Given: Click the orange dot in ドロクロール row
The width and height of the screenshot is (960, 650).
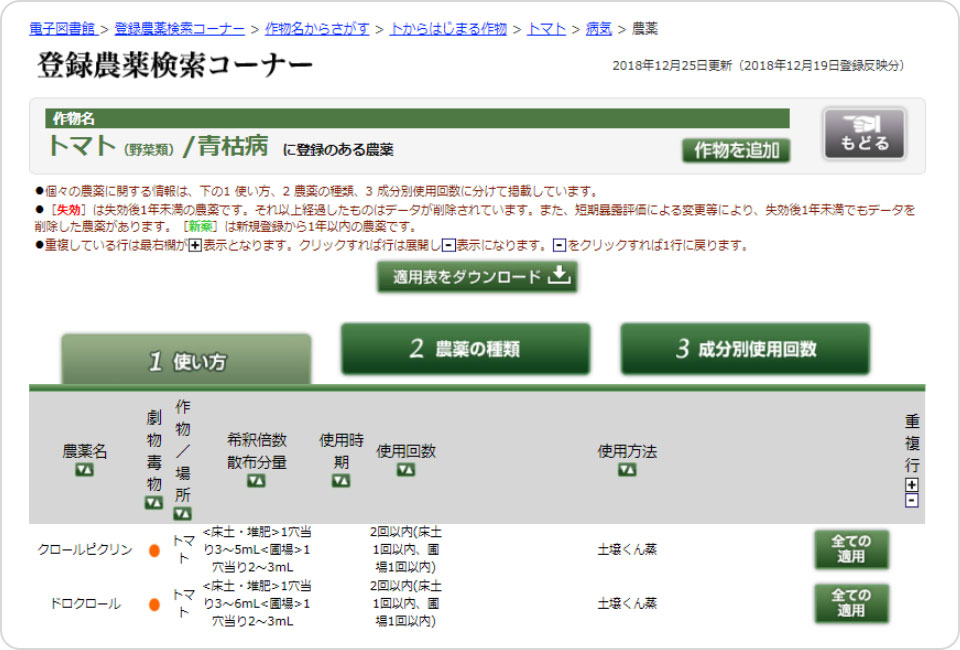Looking at the screenshot, I should coord(154,604).
